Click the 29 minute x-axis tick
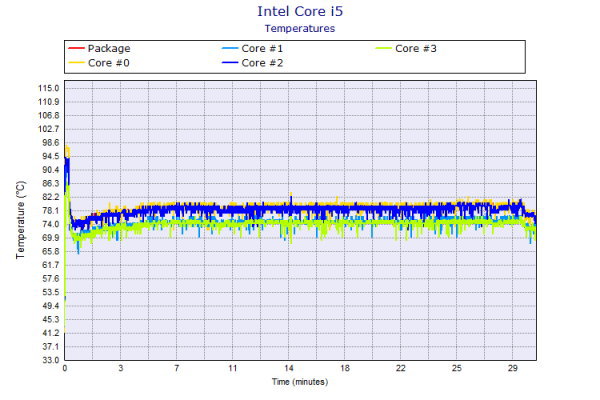The height and width of the screenshot is (400, 600). point(513,369)
